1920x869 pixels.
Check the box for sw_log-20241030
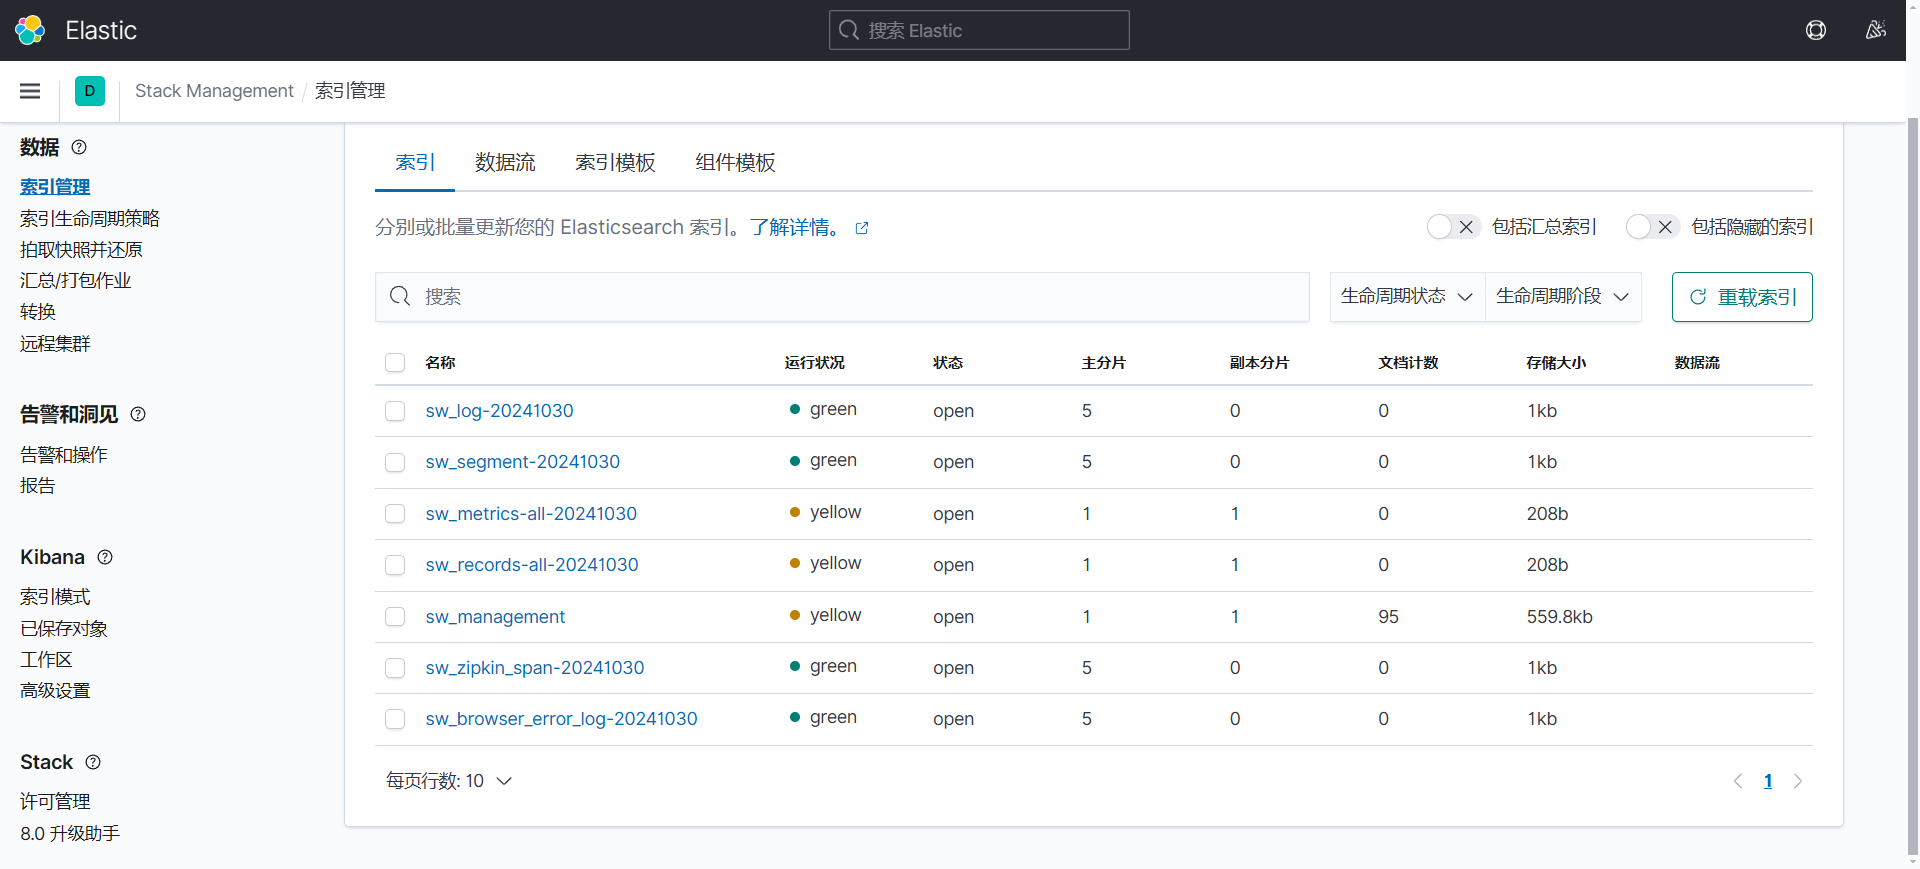pos(395,411)
